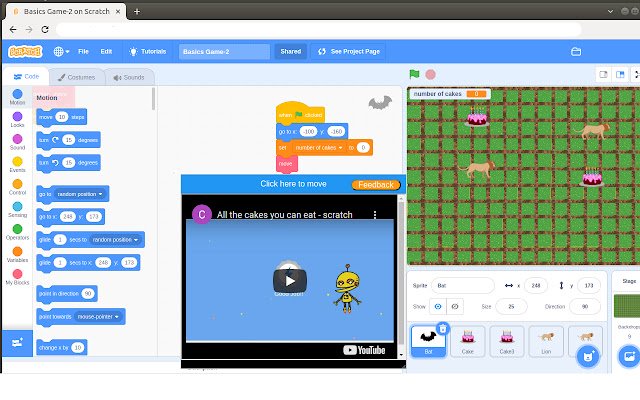Select the Lion sprite thumbnail
Screen dimensions: 640x400
pos(546,341)
